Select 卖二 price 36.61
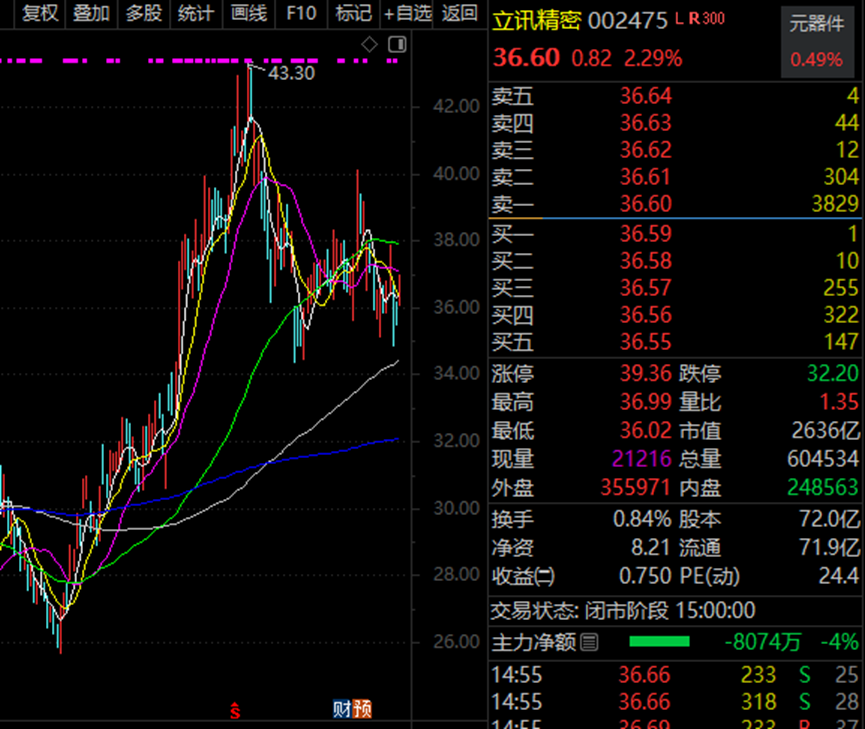This screenshot has width=865, height=729. [645, 177]
